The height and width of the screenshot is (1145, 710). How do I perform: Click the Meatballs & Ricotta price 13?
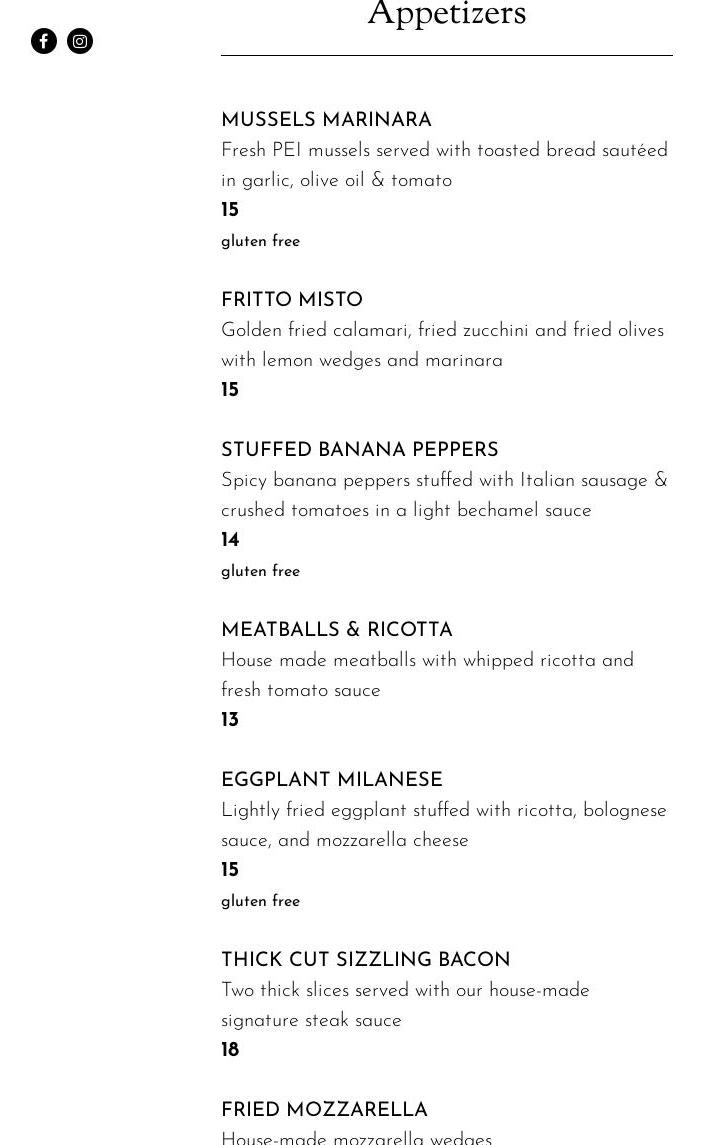pyautogui.click(x=230, y=721)
